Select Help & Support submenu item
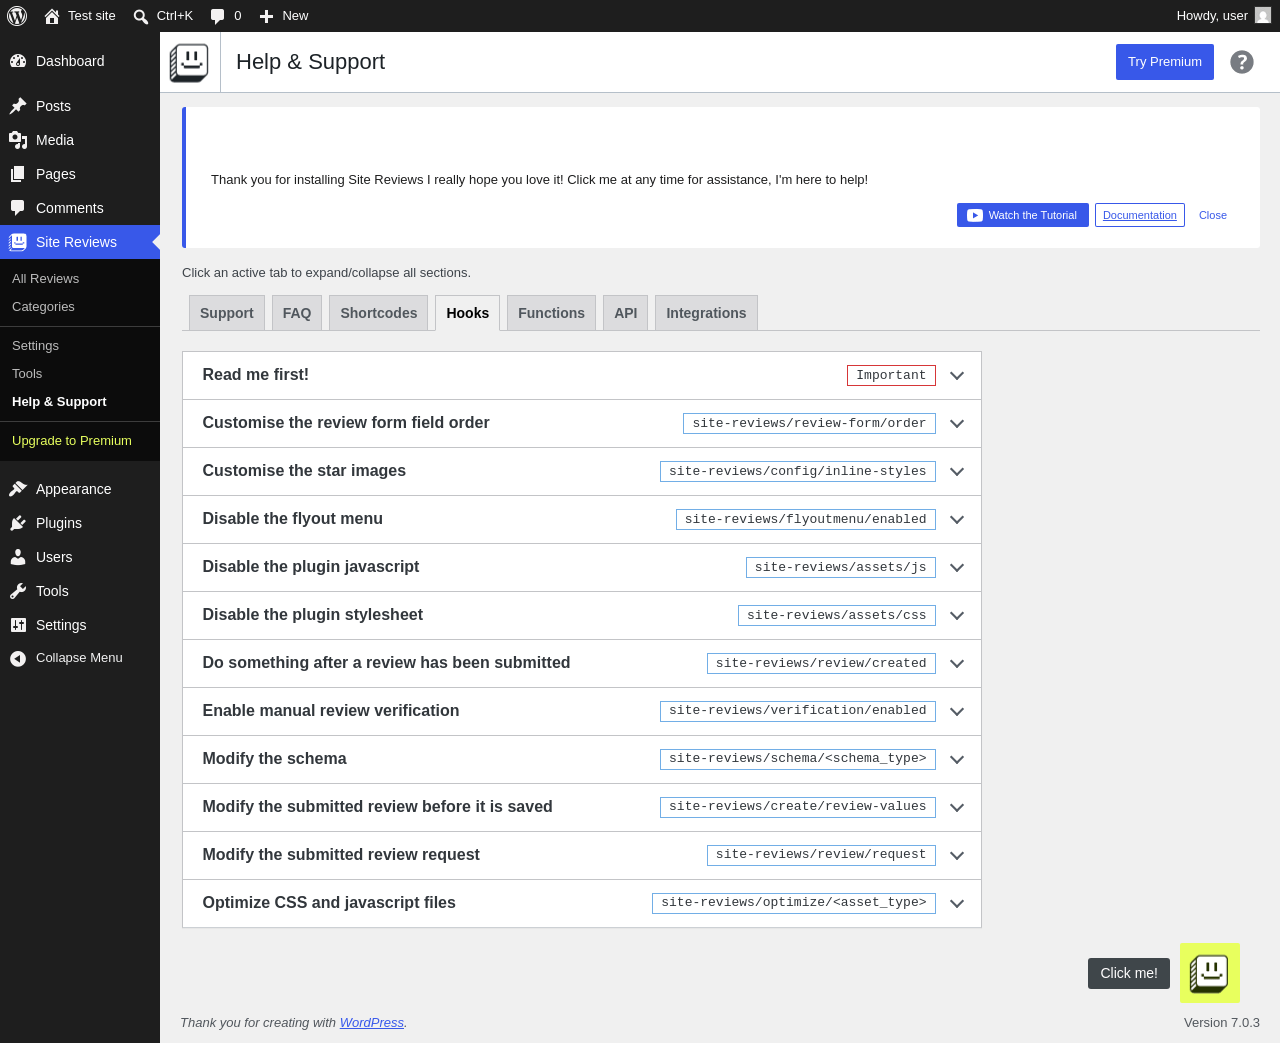This screenshot has width=1280, height=1043. 80,402
